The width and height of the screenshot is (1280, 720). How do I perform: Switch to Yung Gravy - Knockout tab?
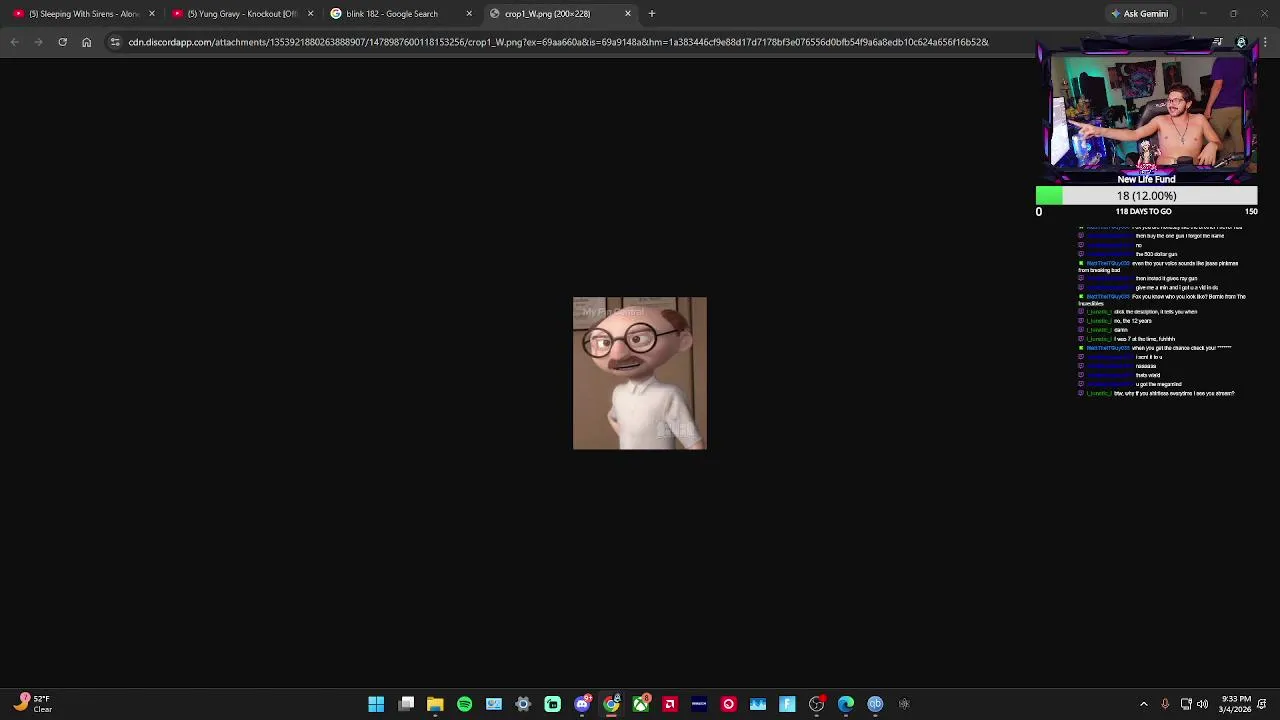pyautogui.click(x=241, y=14)
